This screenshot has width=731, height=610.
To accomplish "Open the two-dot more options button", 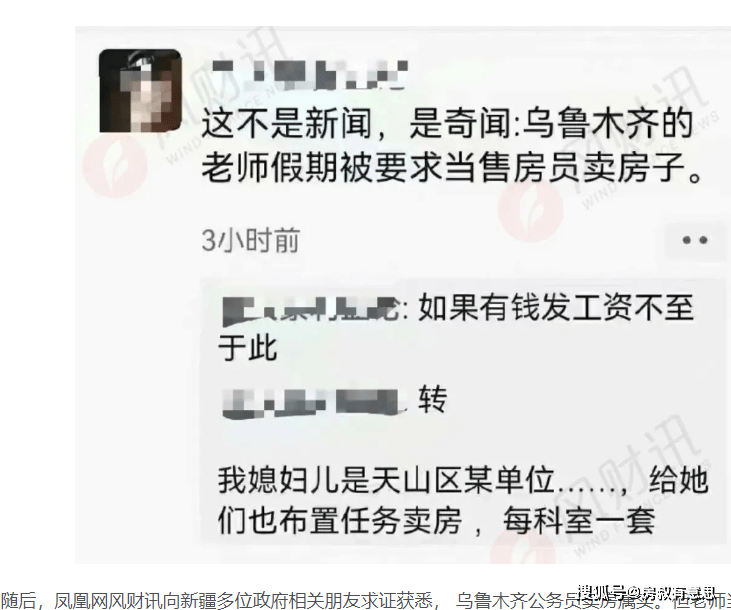I will tap(695, 240).
